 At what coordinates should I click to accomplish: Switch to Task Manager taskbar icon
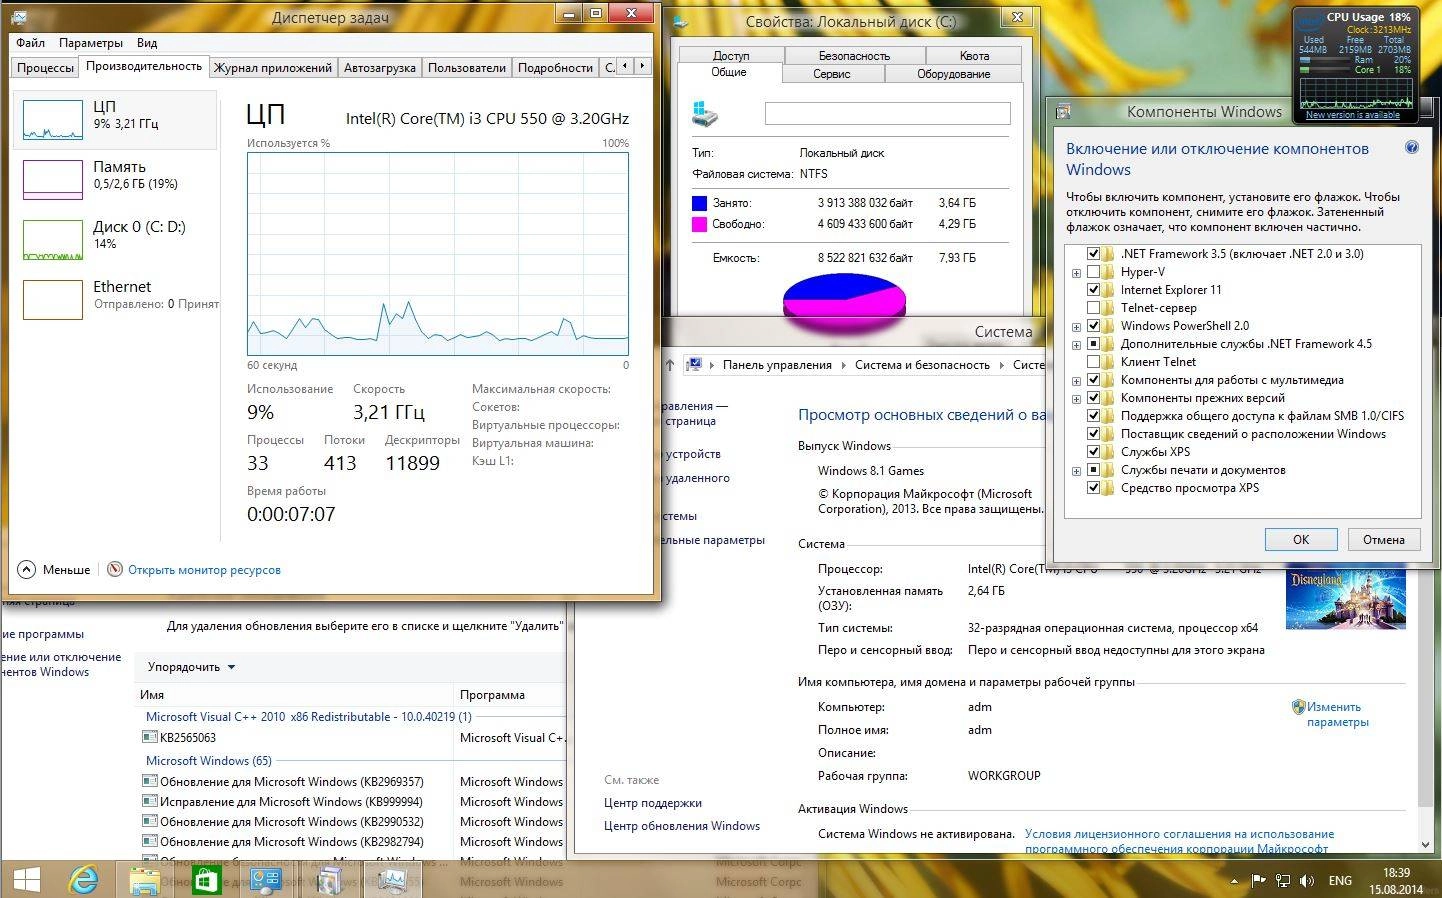392,880
